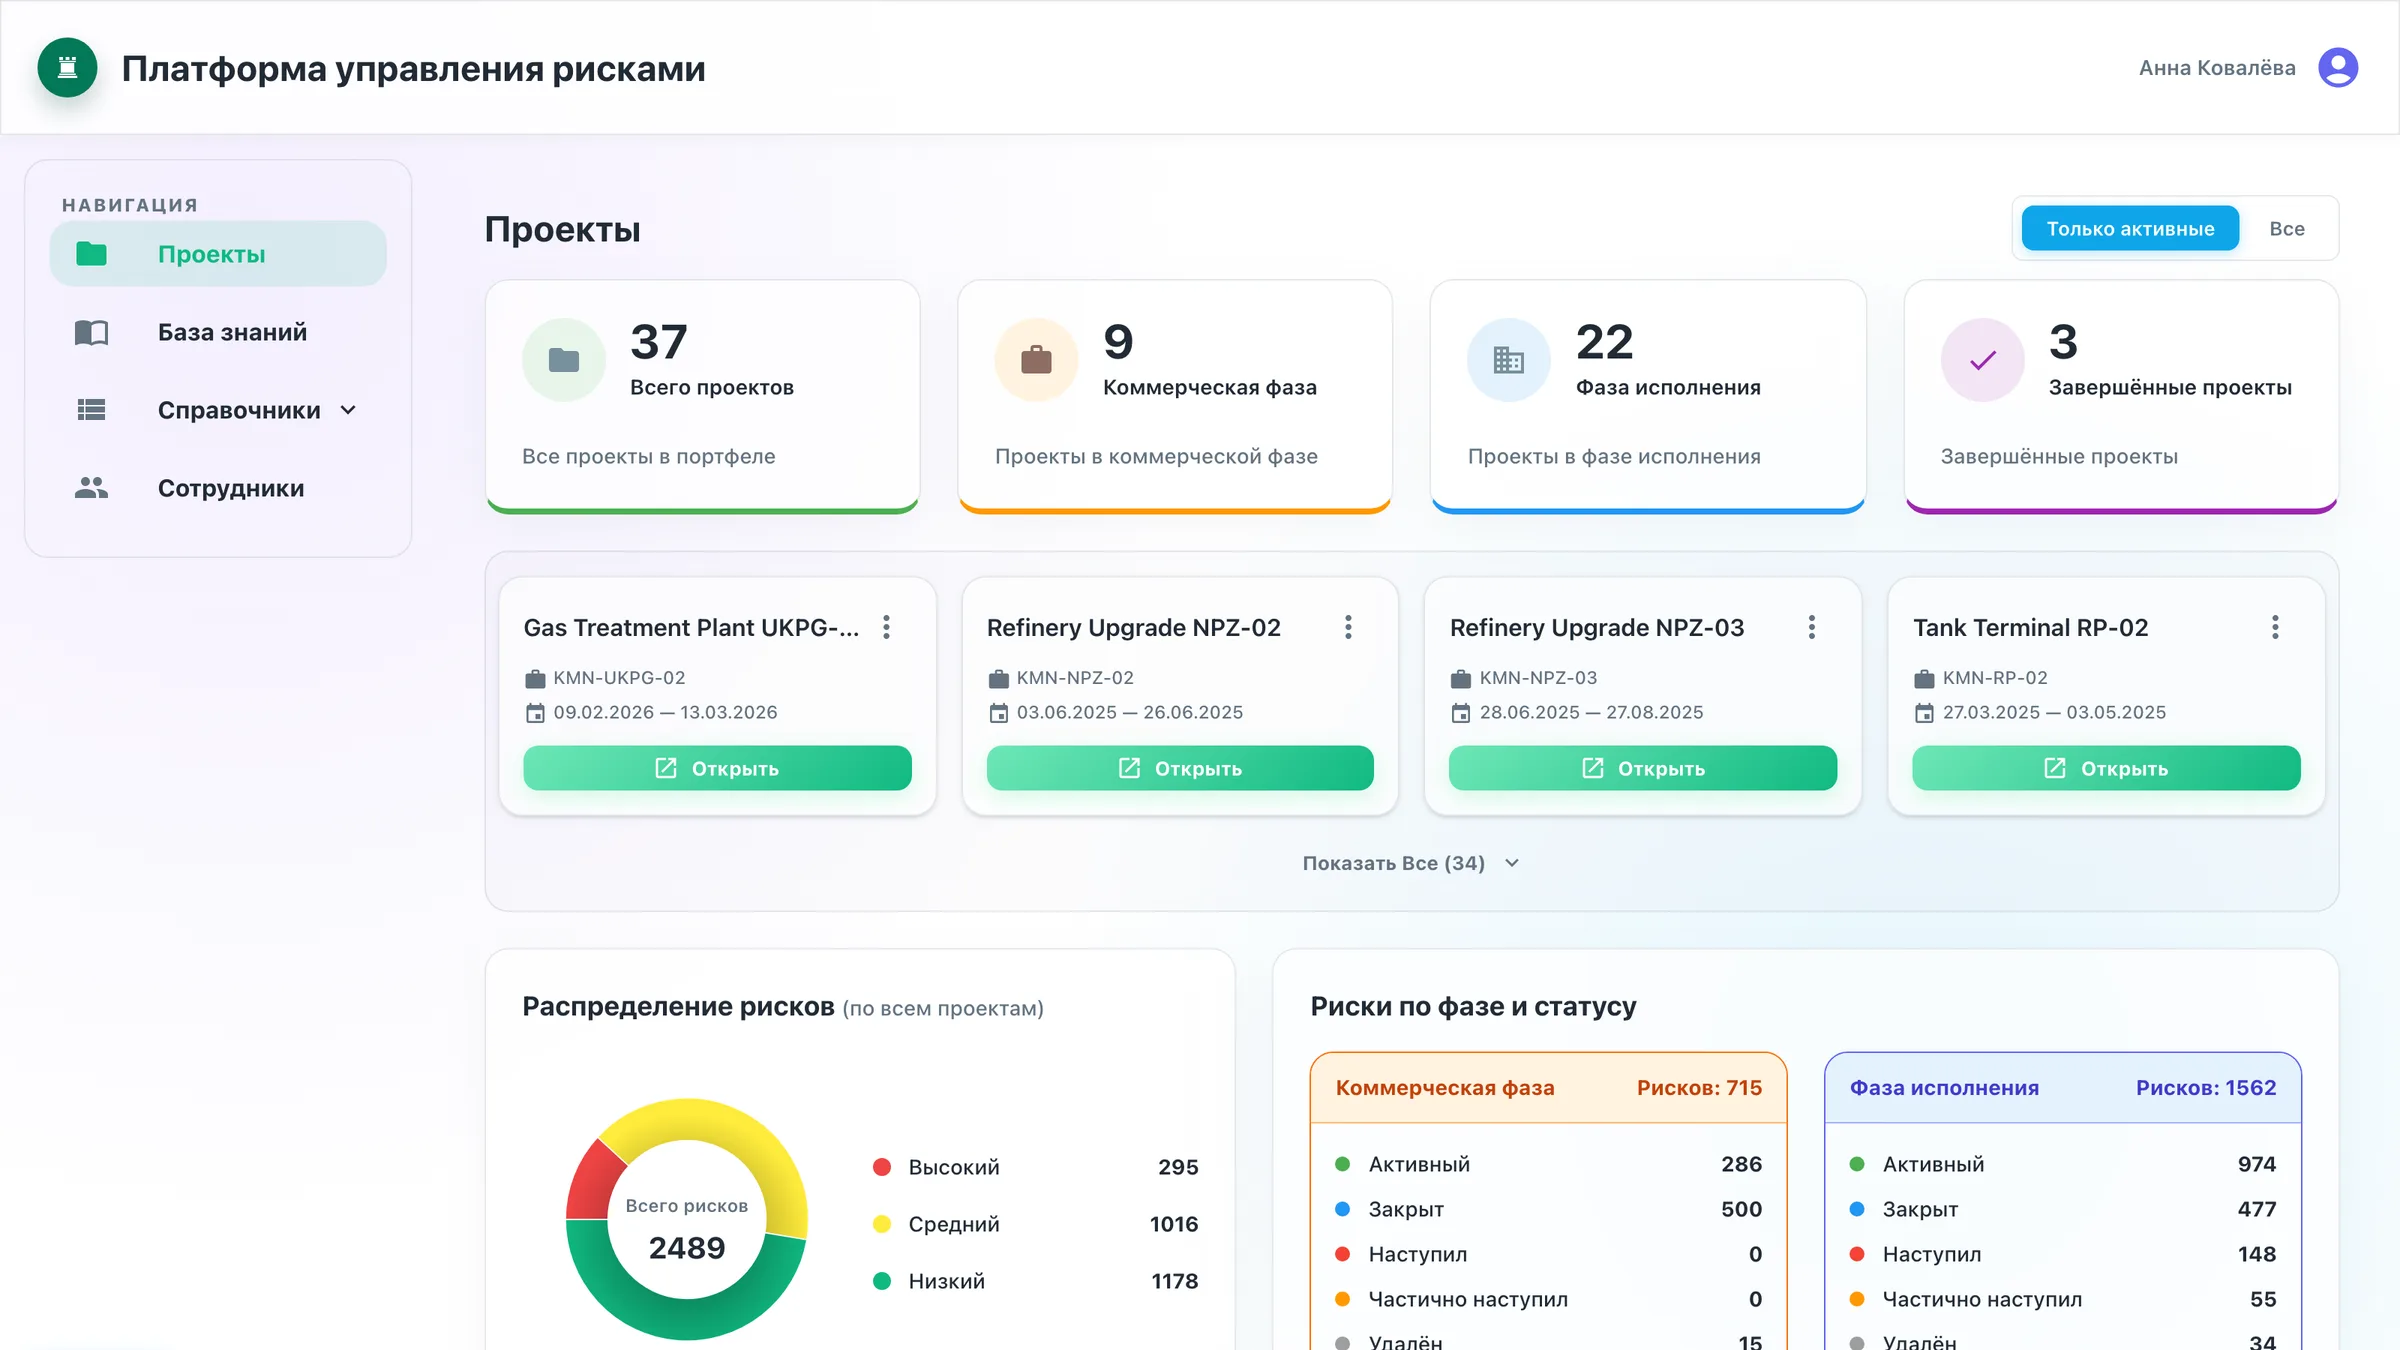Click the Фаза исполнения Рисков: 1562 header
Screen dimensions: 2400x1350
coord(2063,1088)
